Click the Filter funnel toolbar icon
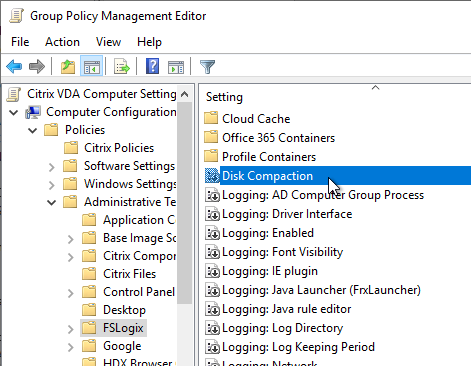The height and width of the screenshot is (366, 471). (x=207, y=67)
